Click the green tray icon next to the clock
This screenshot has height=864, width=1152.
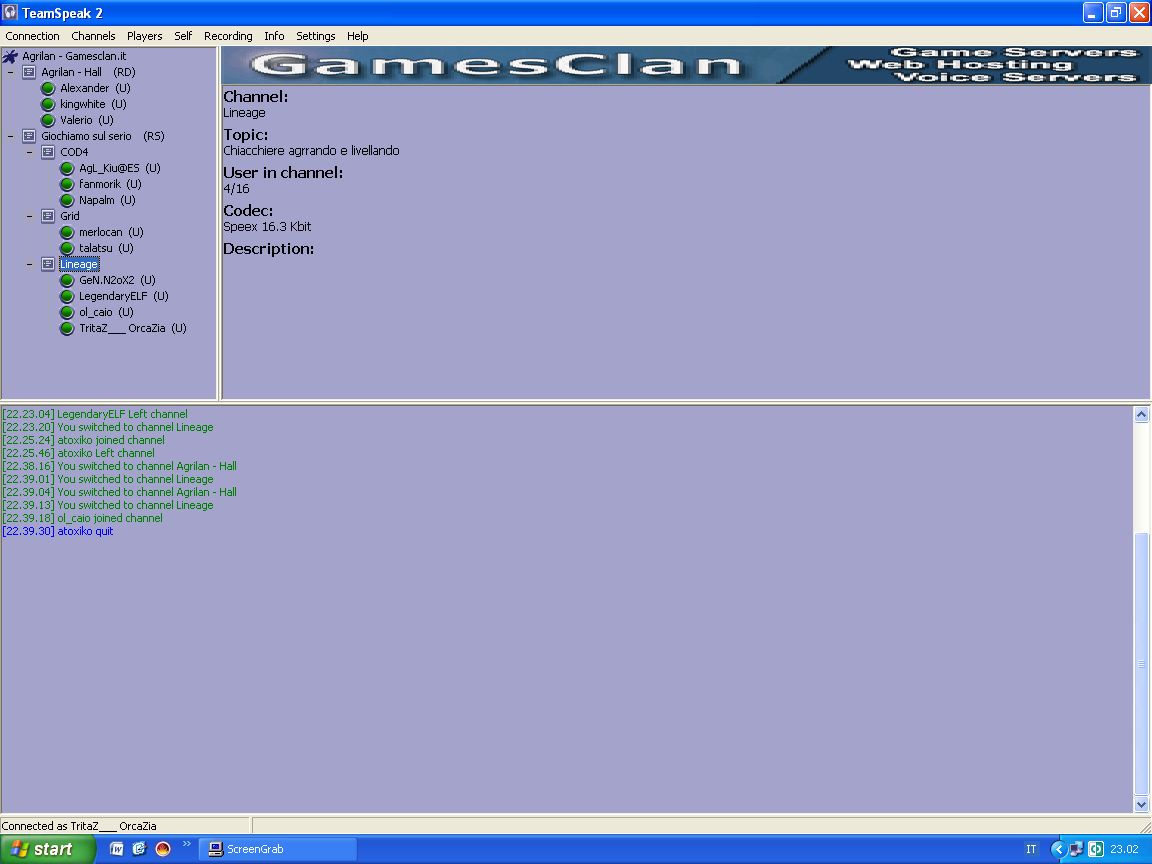pyautogui.click(x=1095, y=849)
